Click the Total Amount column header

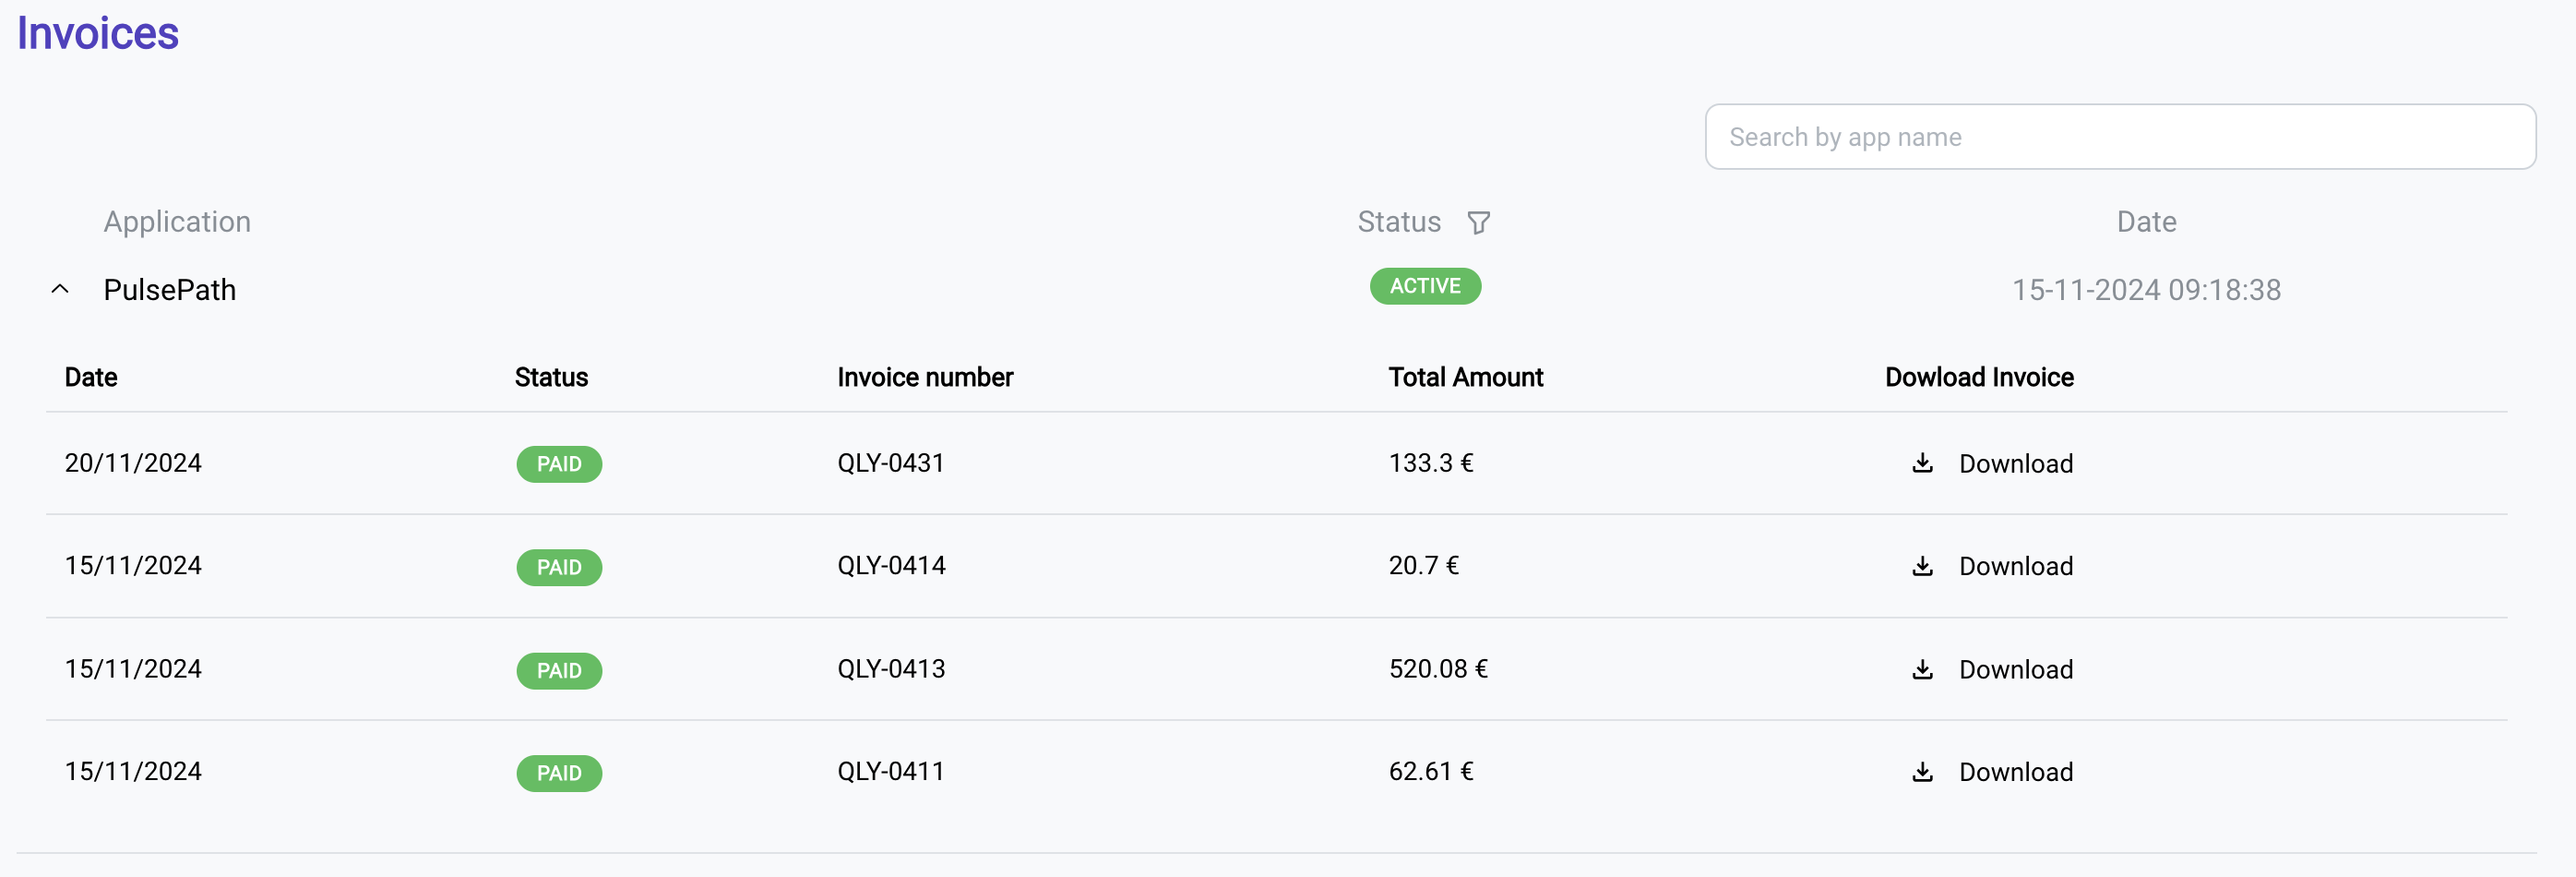click(1465, 377)
